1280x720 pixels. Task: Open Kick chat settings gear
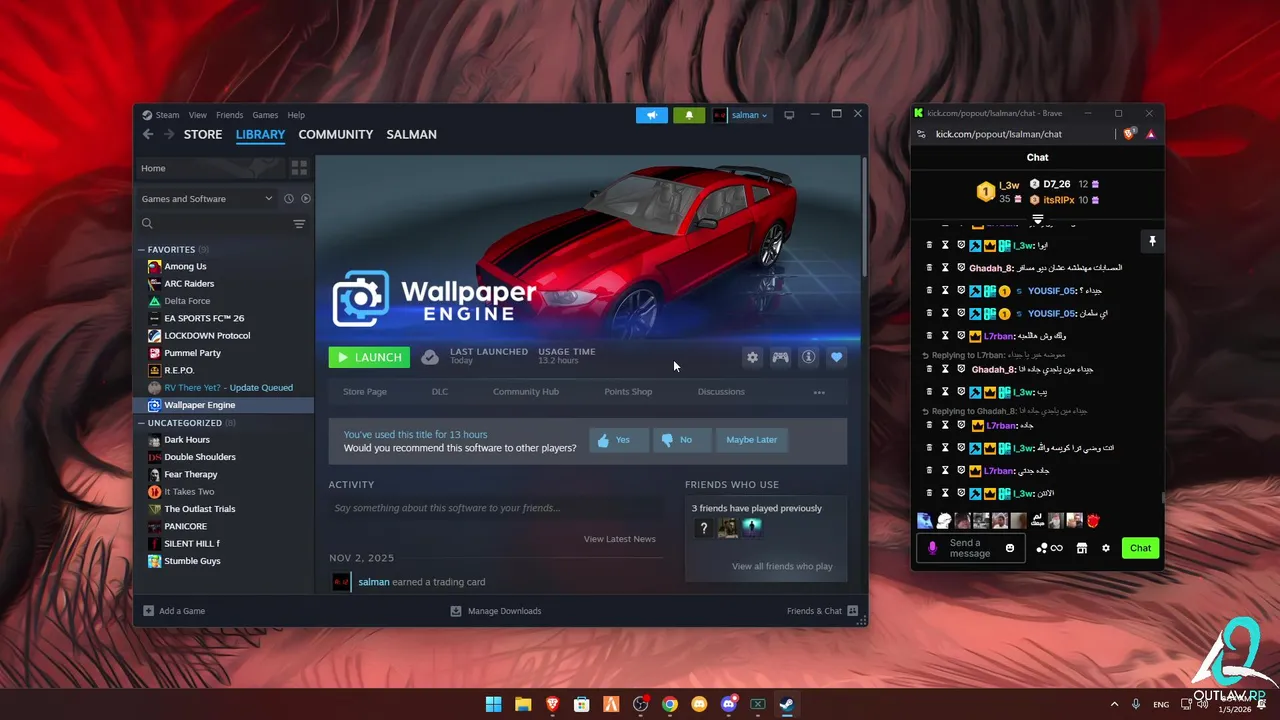click(1106, 548)
